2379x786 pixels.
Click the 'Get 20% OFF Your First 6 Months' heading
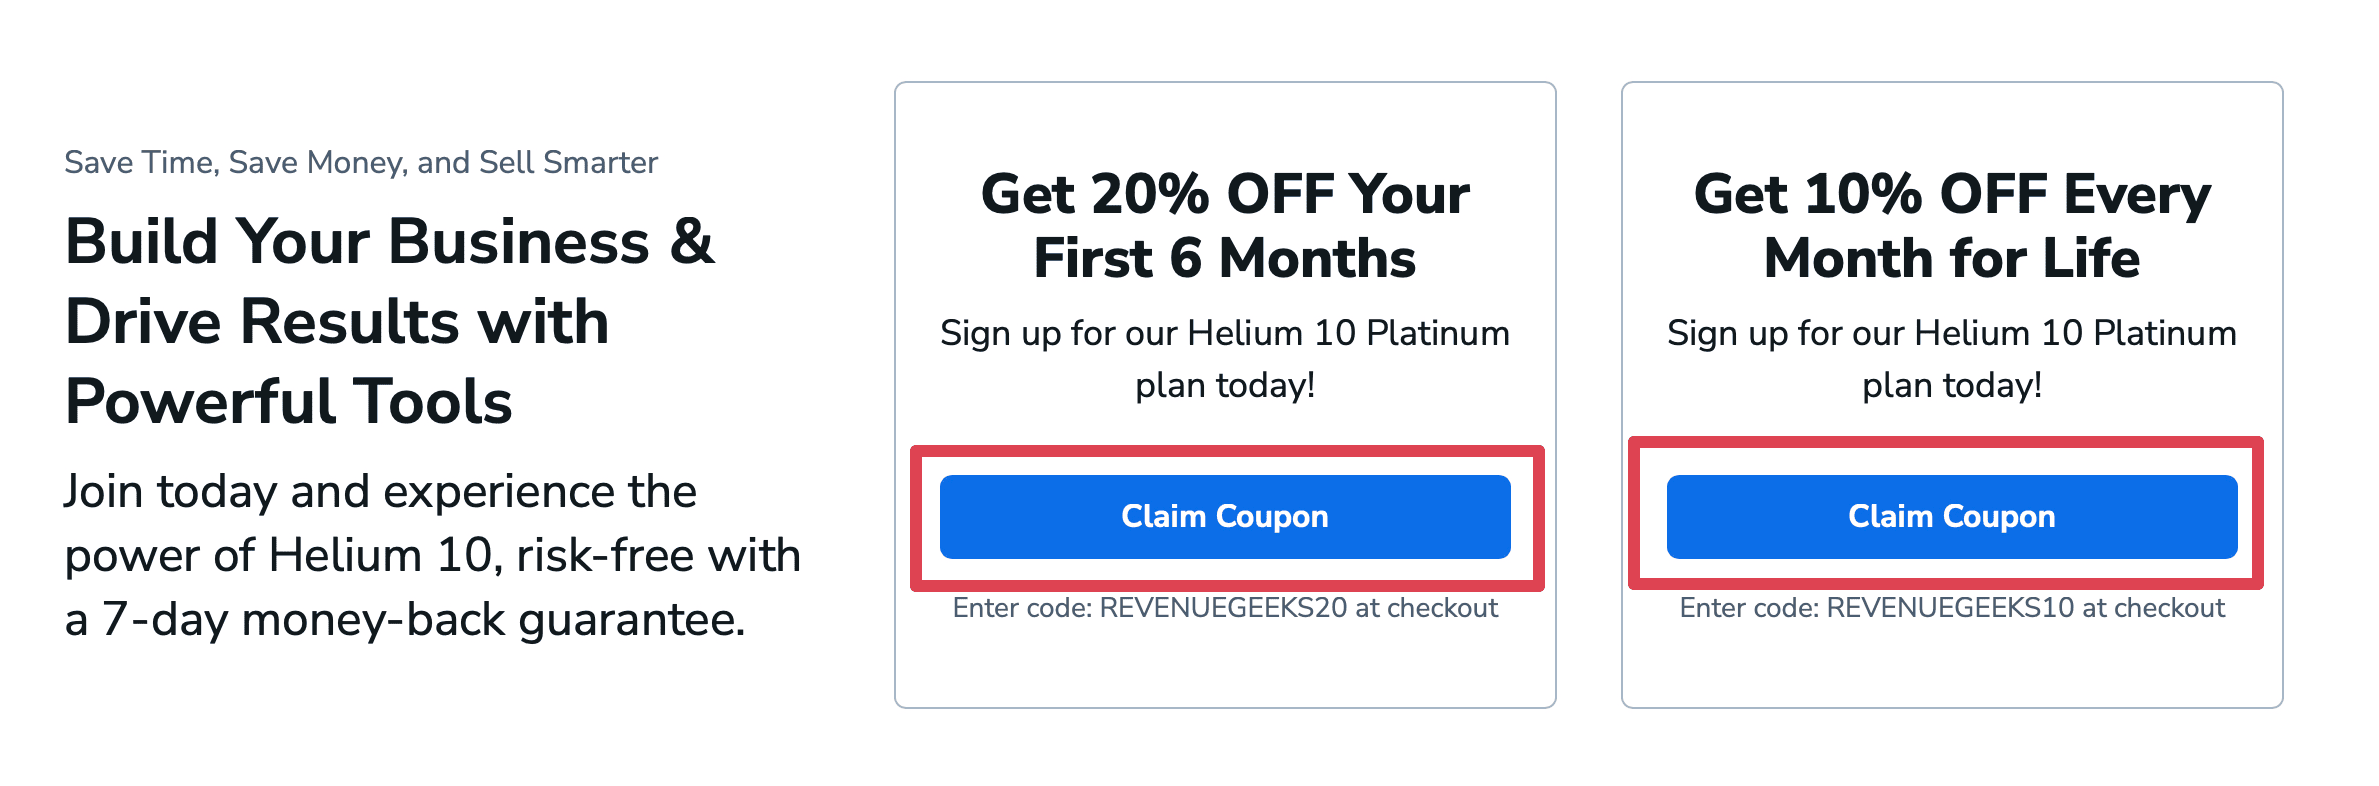point(1225,226)
